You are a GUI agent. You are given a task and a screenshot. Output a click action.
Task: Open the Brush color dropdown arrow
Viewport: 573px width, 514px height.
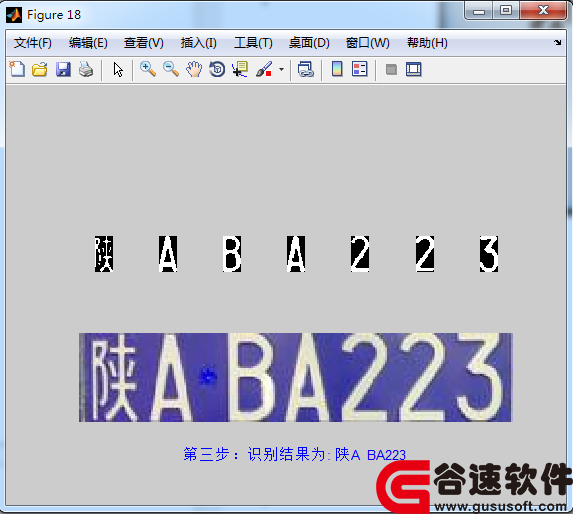click(x=281, y=69)
